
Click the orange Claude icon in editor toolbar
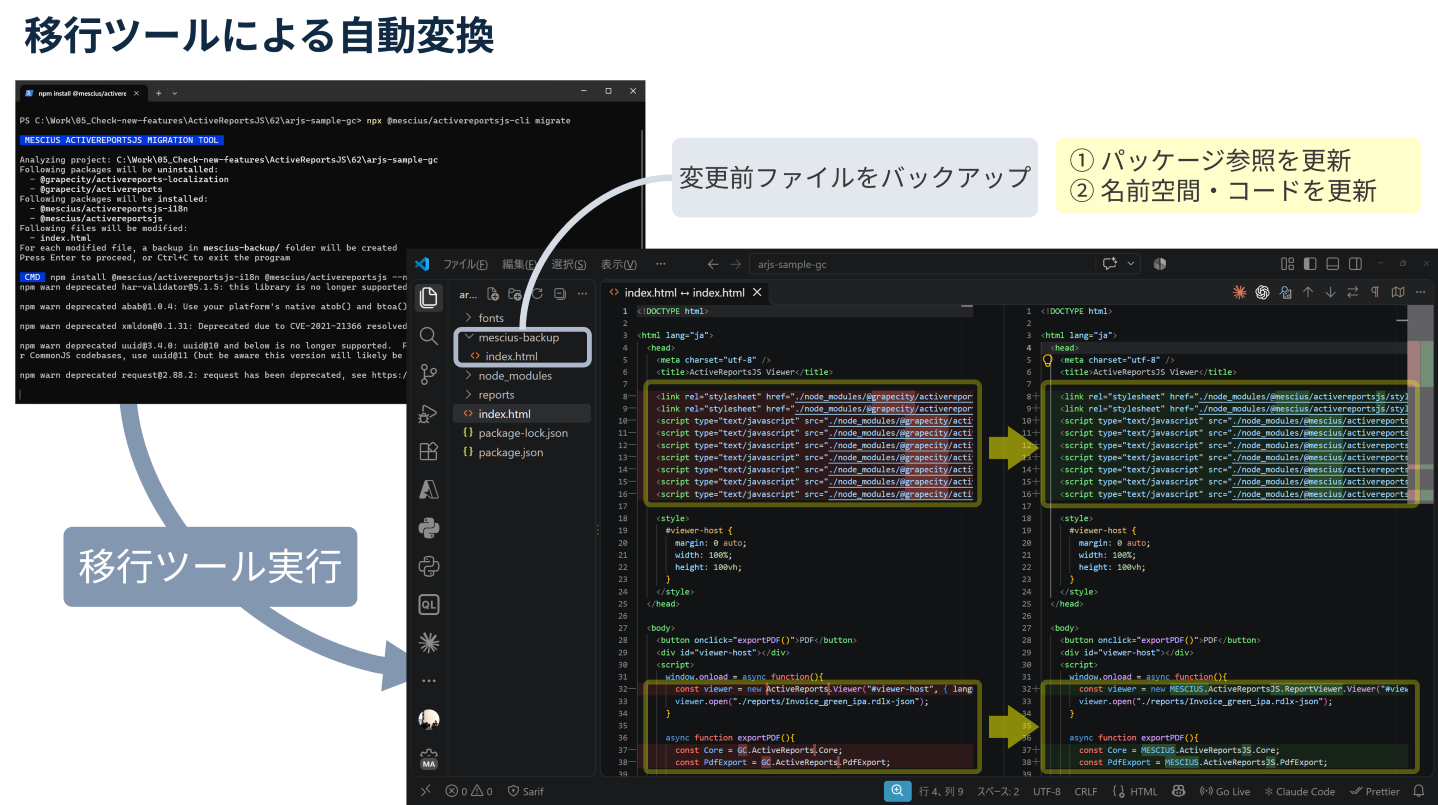pyautogui.click(x=1240, y=292)
